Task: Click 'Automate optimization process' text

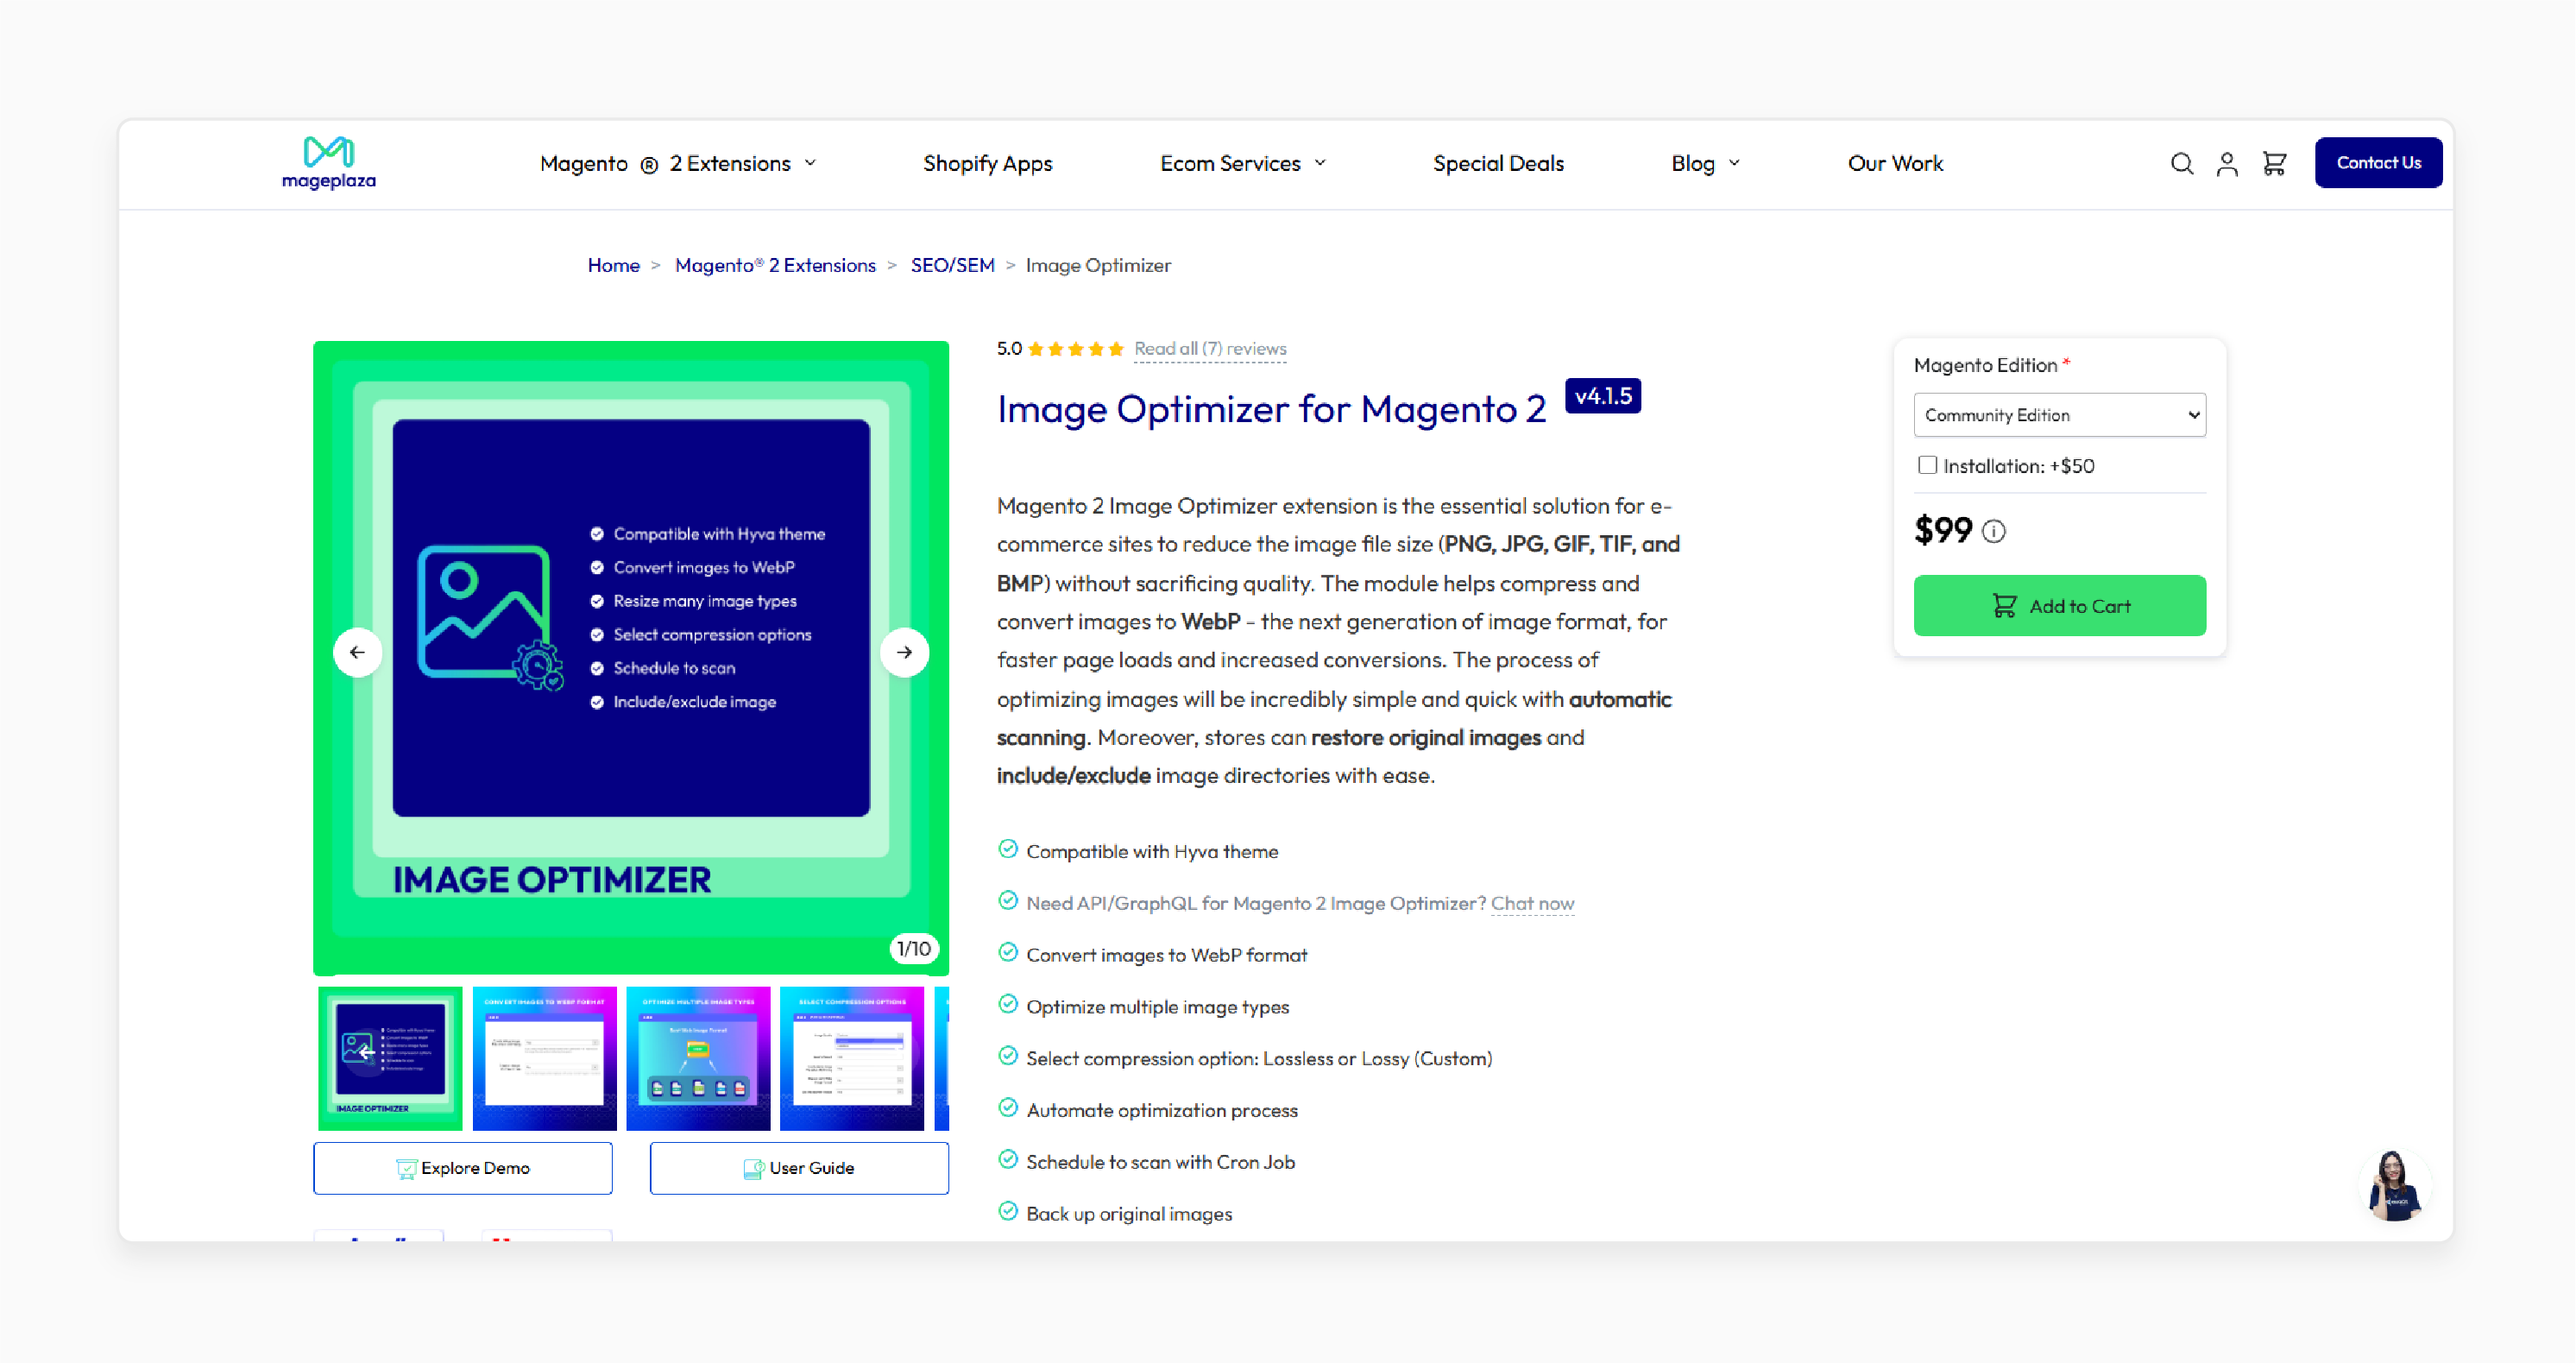Action: [x=1162, y=1110]
